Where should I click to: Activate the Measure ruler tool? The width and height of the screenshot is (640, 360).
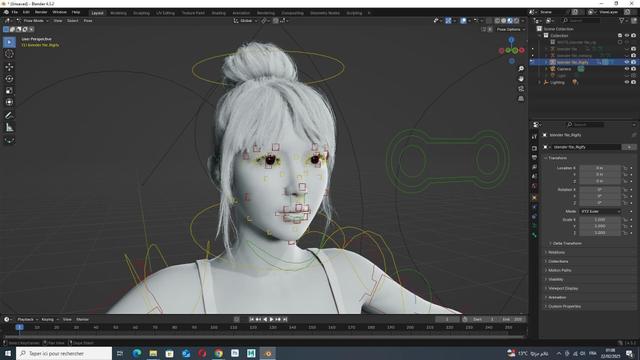[x=9, y=128]
